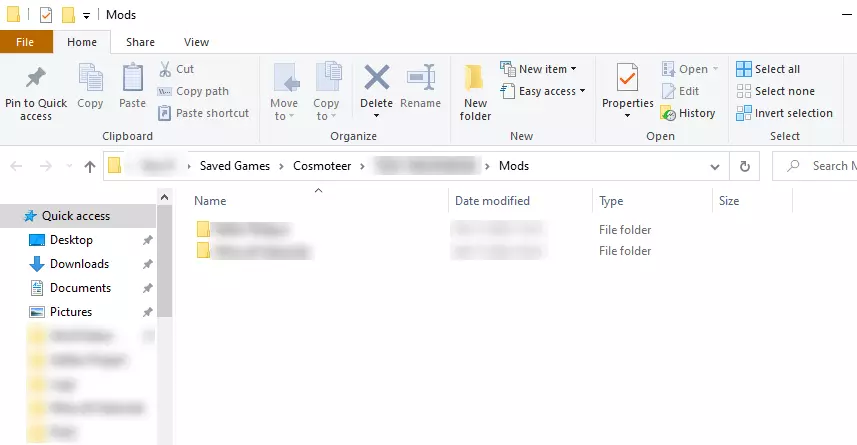Choose Select all in the ribbon

point(768,69)
